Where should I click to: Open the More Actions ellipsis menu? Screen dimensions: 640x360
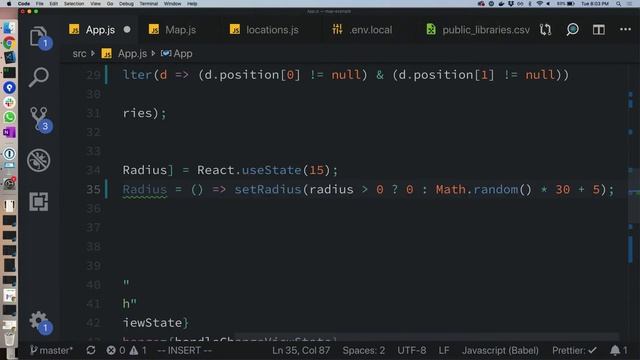tap(625, 29)
